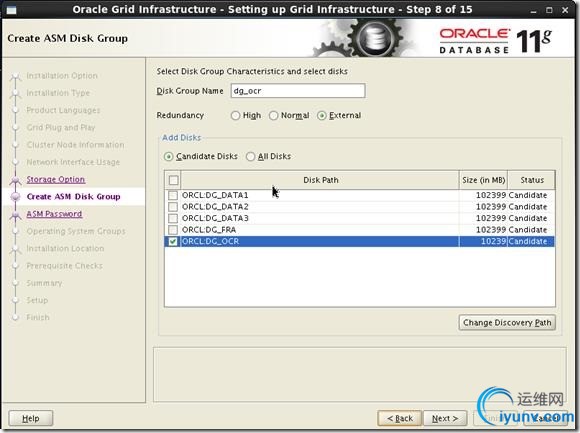
Task: Open the ASM Password step link
Action: [54, 214]
